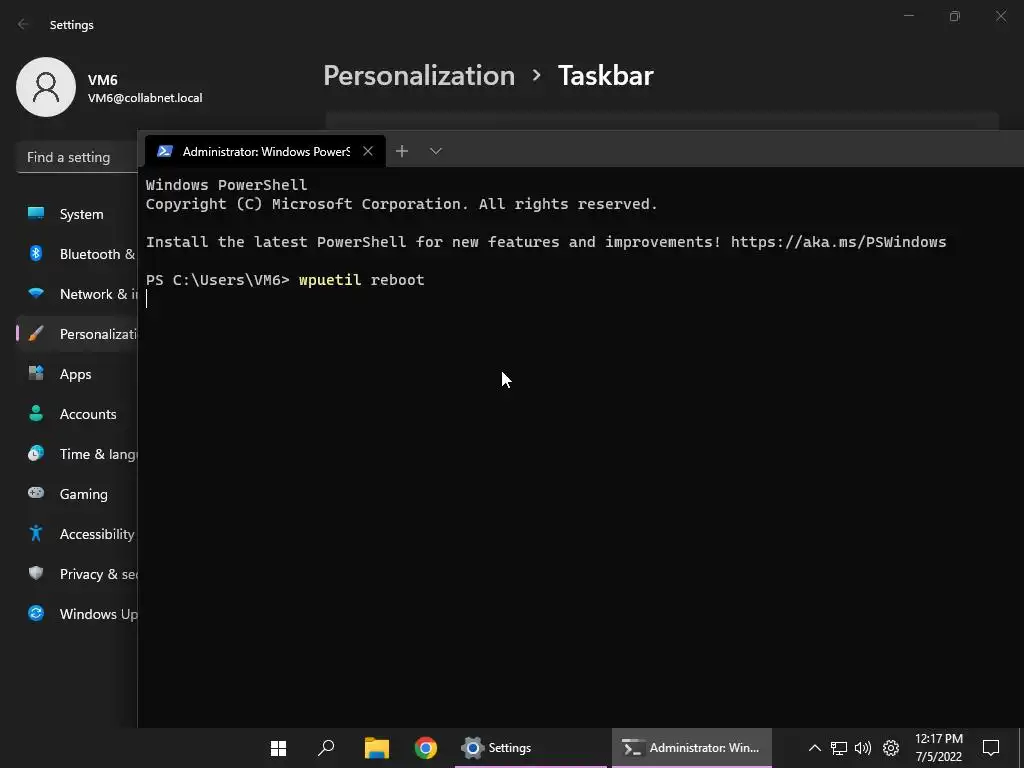
Task: Click the Copyright Microsoft Corporation line
Action: [402, 204]
